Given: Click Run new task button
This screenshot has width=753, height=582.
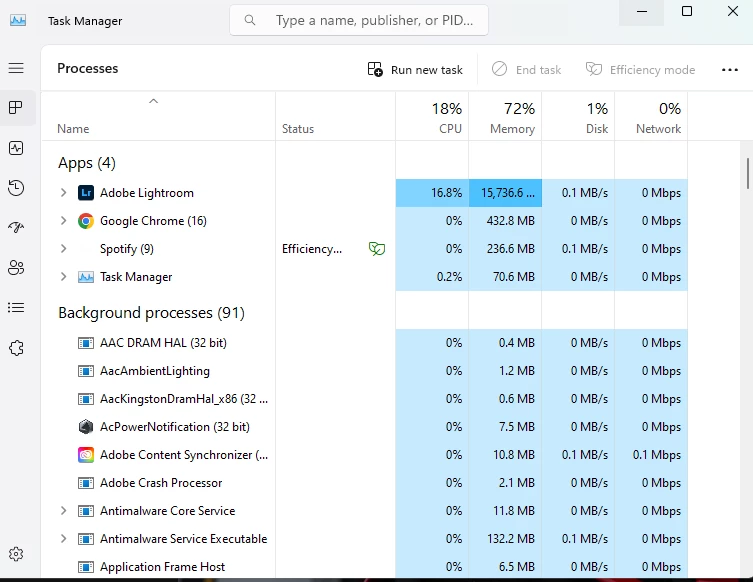Looking at the screenshot, I should pyautogui.click(x=415, y=70).
